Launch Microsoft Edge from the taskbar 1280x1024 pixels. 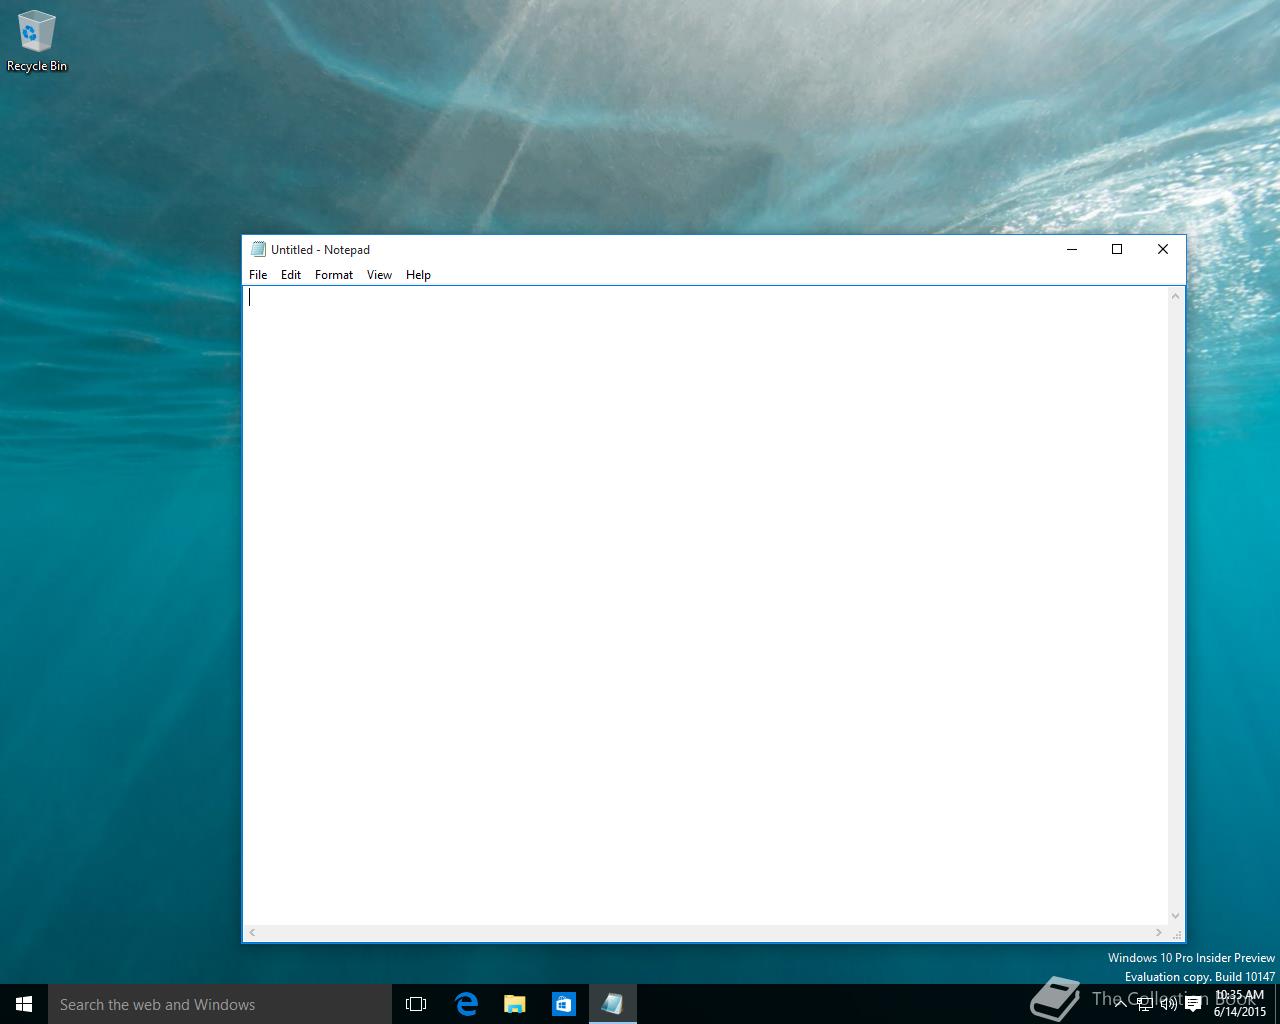click(466, 1004)
